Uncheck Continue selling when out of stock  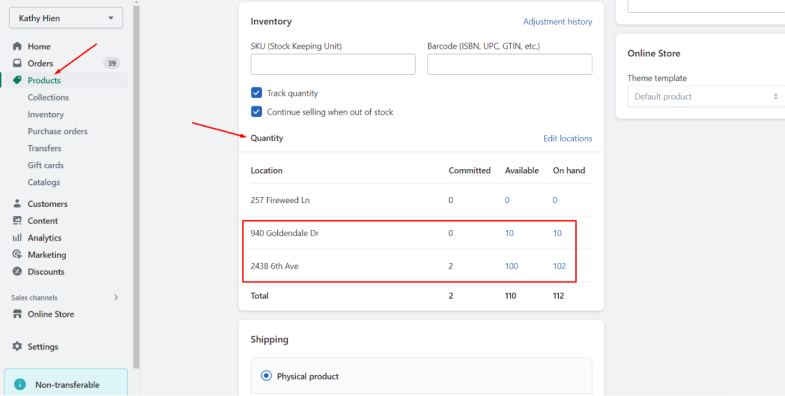tap(256, 112)
